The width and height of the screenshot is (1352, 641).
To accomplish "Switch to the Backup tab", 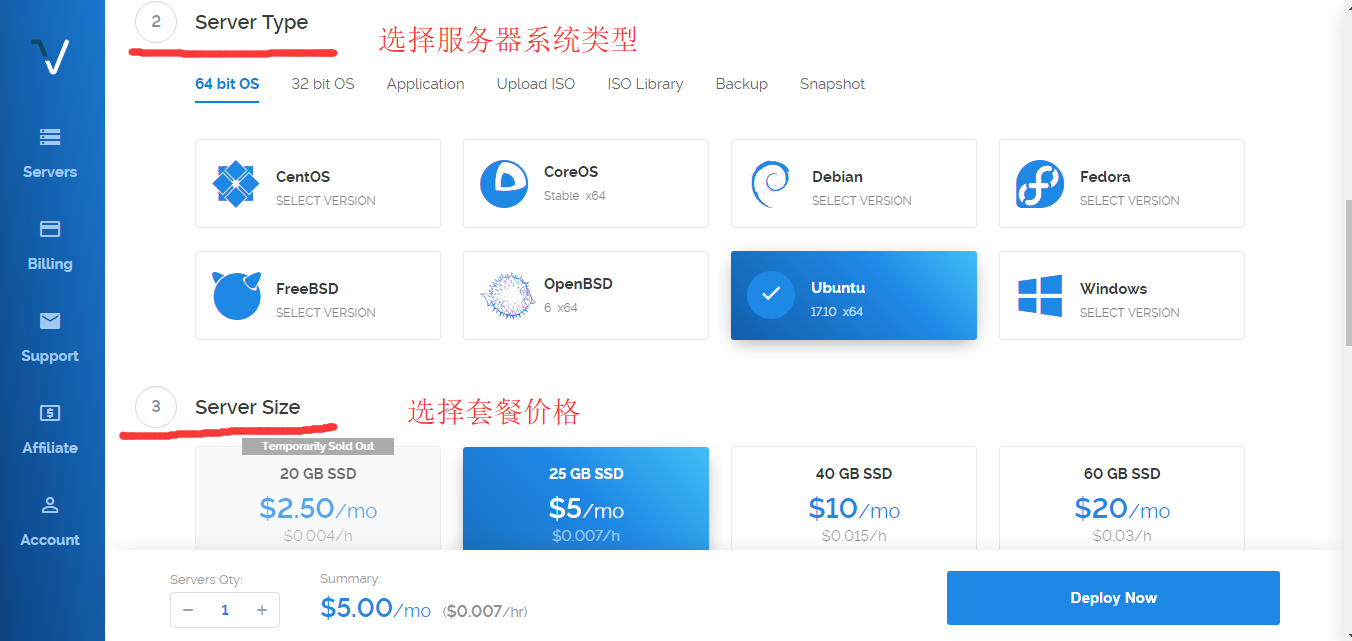I will 742,84.
